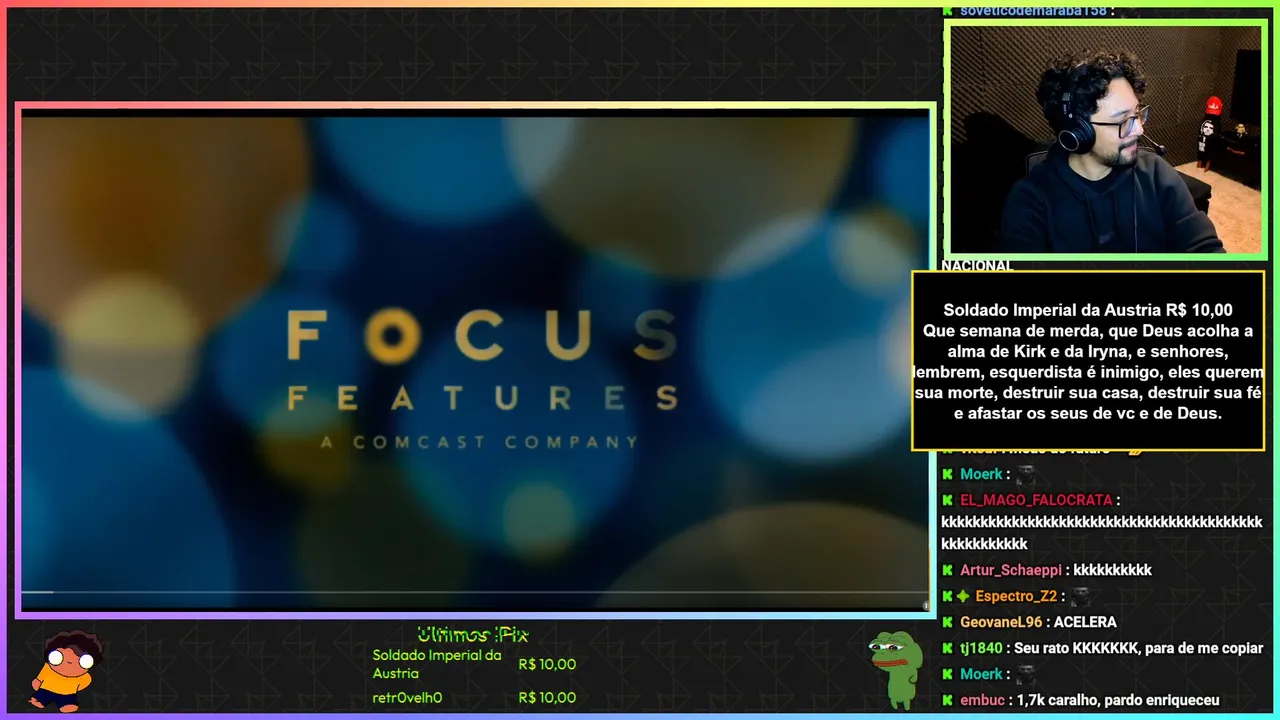
Task: Click the Kick icon beside Espectro_Z2
Action: click(947, 596)
